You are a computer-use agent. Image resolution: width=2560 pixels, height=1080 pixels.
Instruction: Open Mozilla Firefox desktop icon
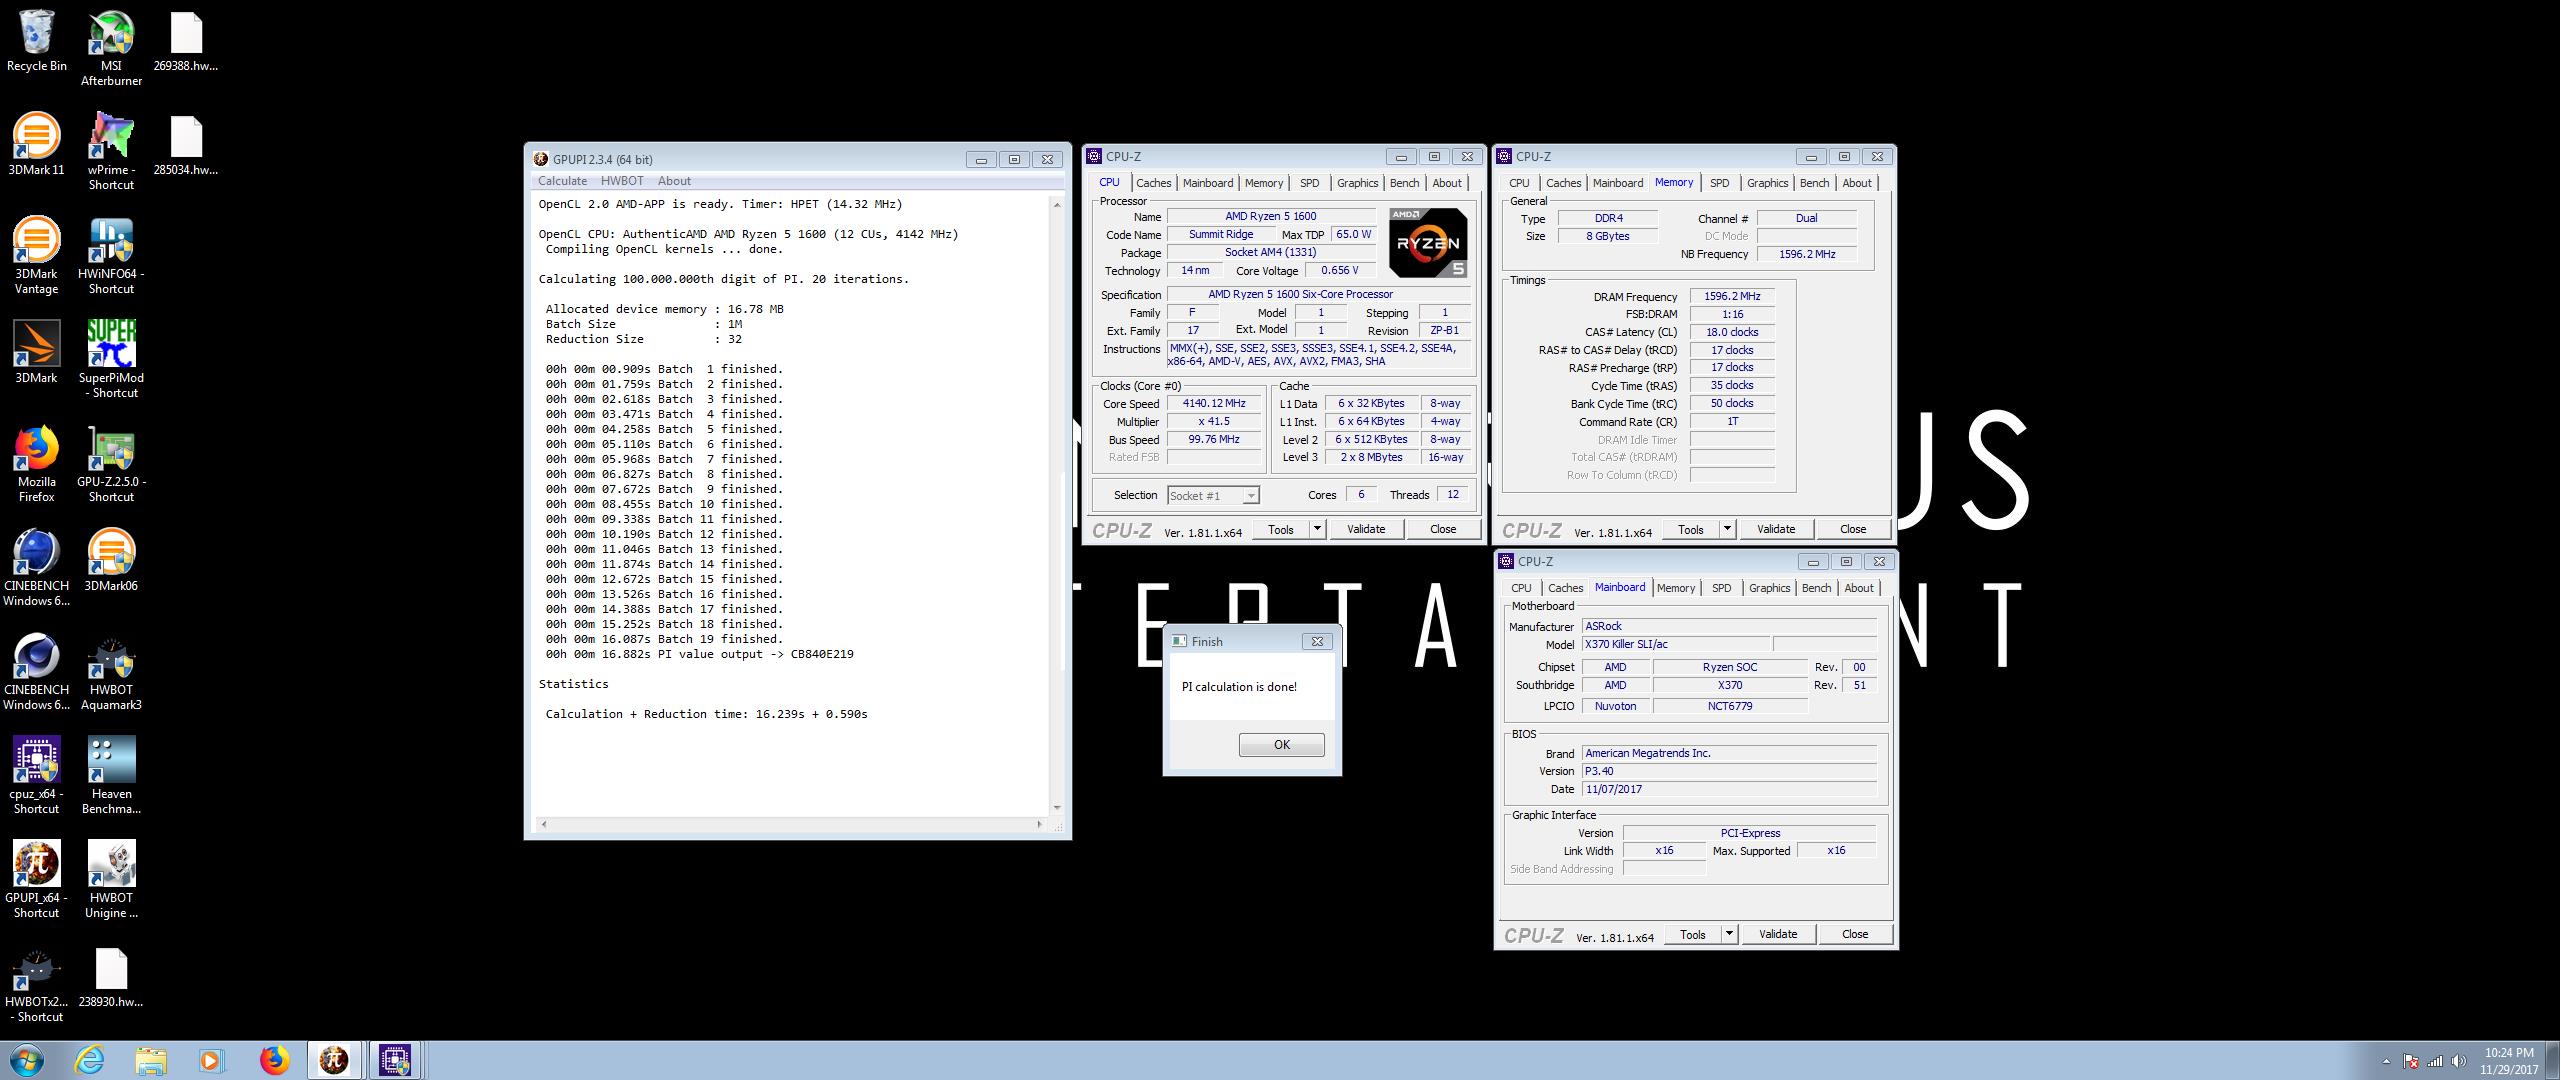tap(37, 464)
